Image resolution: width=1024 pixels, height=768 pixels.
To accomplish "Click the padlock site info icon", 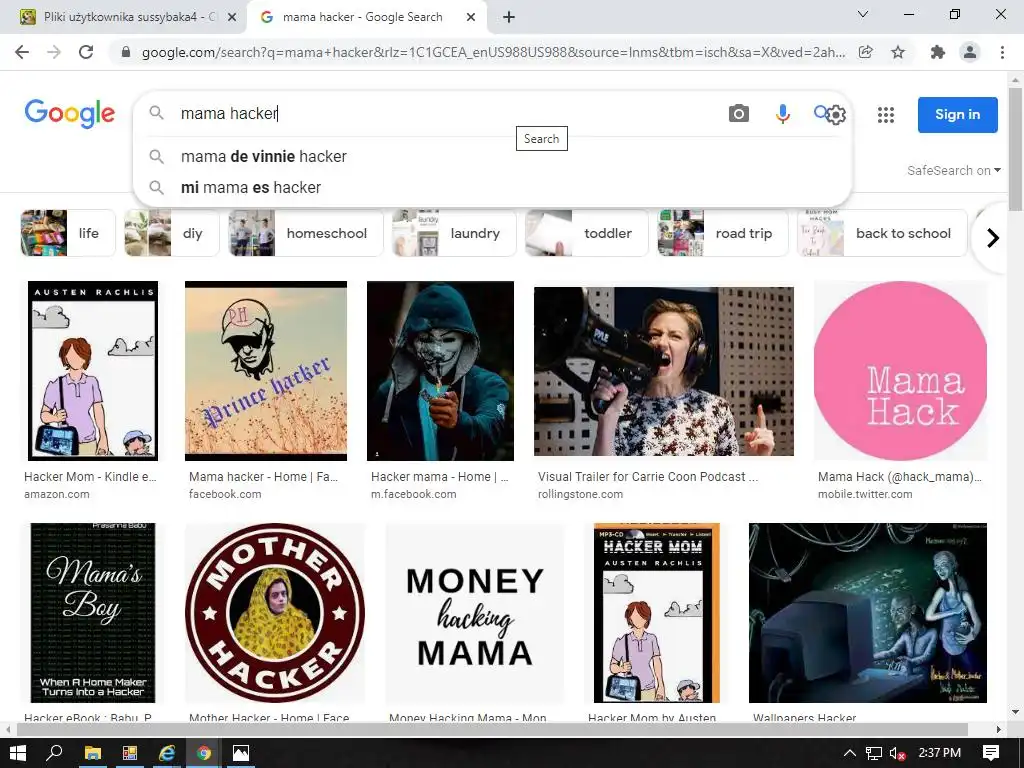I will (x=126, y=52).
